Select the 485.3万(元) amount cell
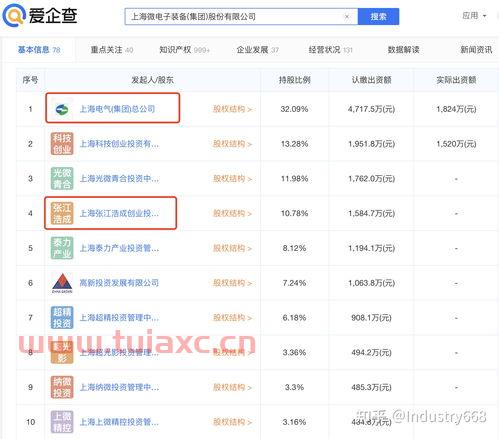 (x=371, y=387)
